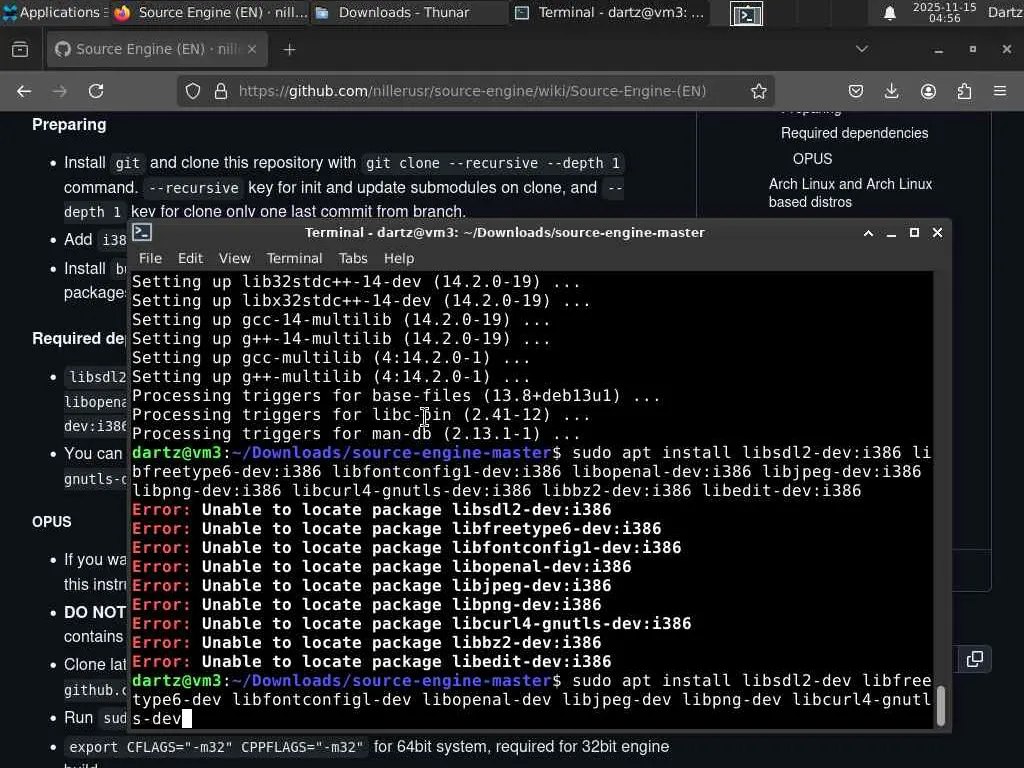Click 'git clone --recursive --depth 1' code text

[492, 163]
